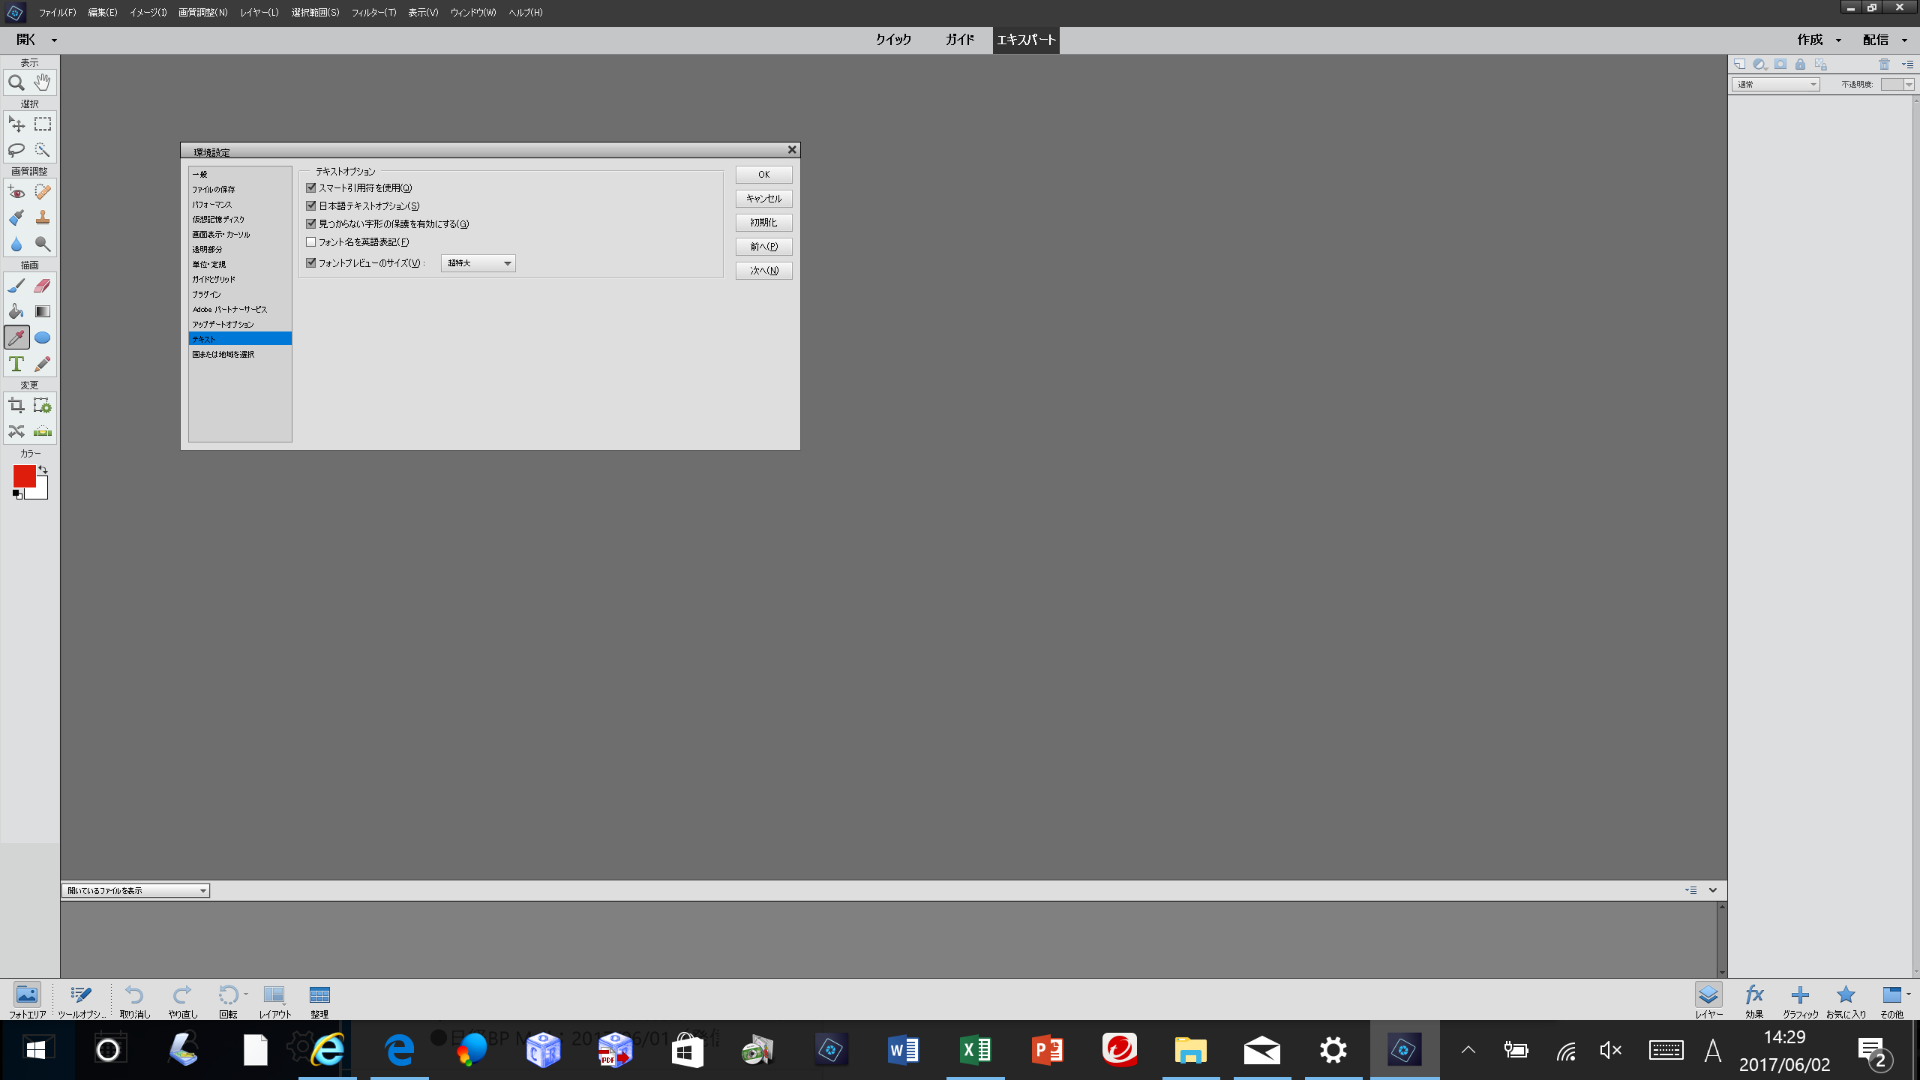This screenshot has width=1920, height=1080.
Task: Open blend mode dropdown 通常
Action: [x=1775, y=85]
